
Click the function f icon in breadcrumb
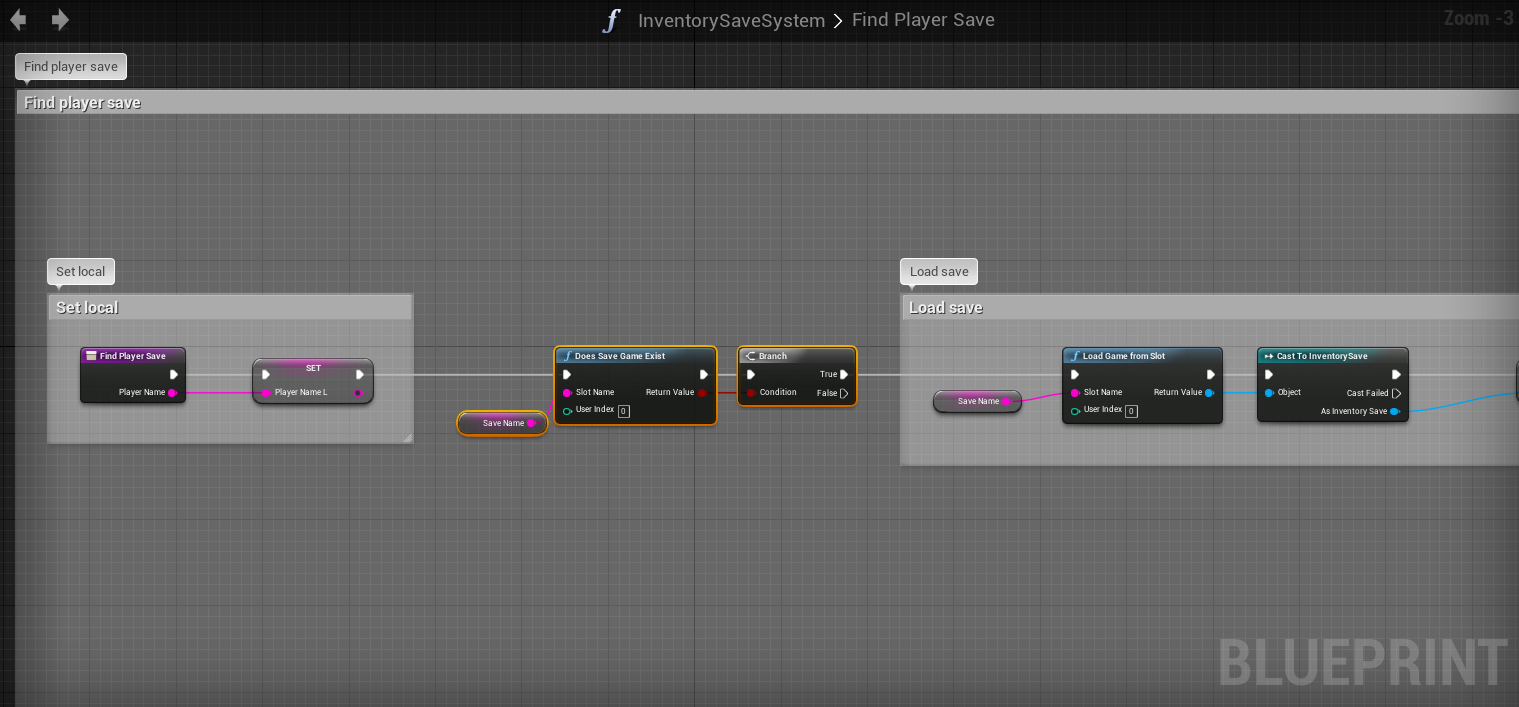[x=612, y=20]
